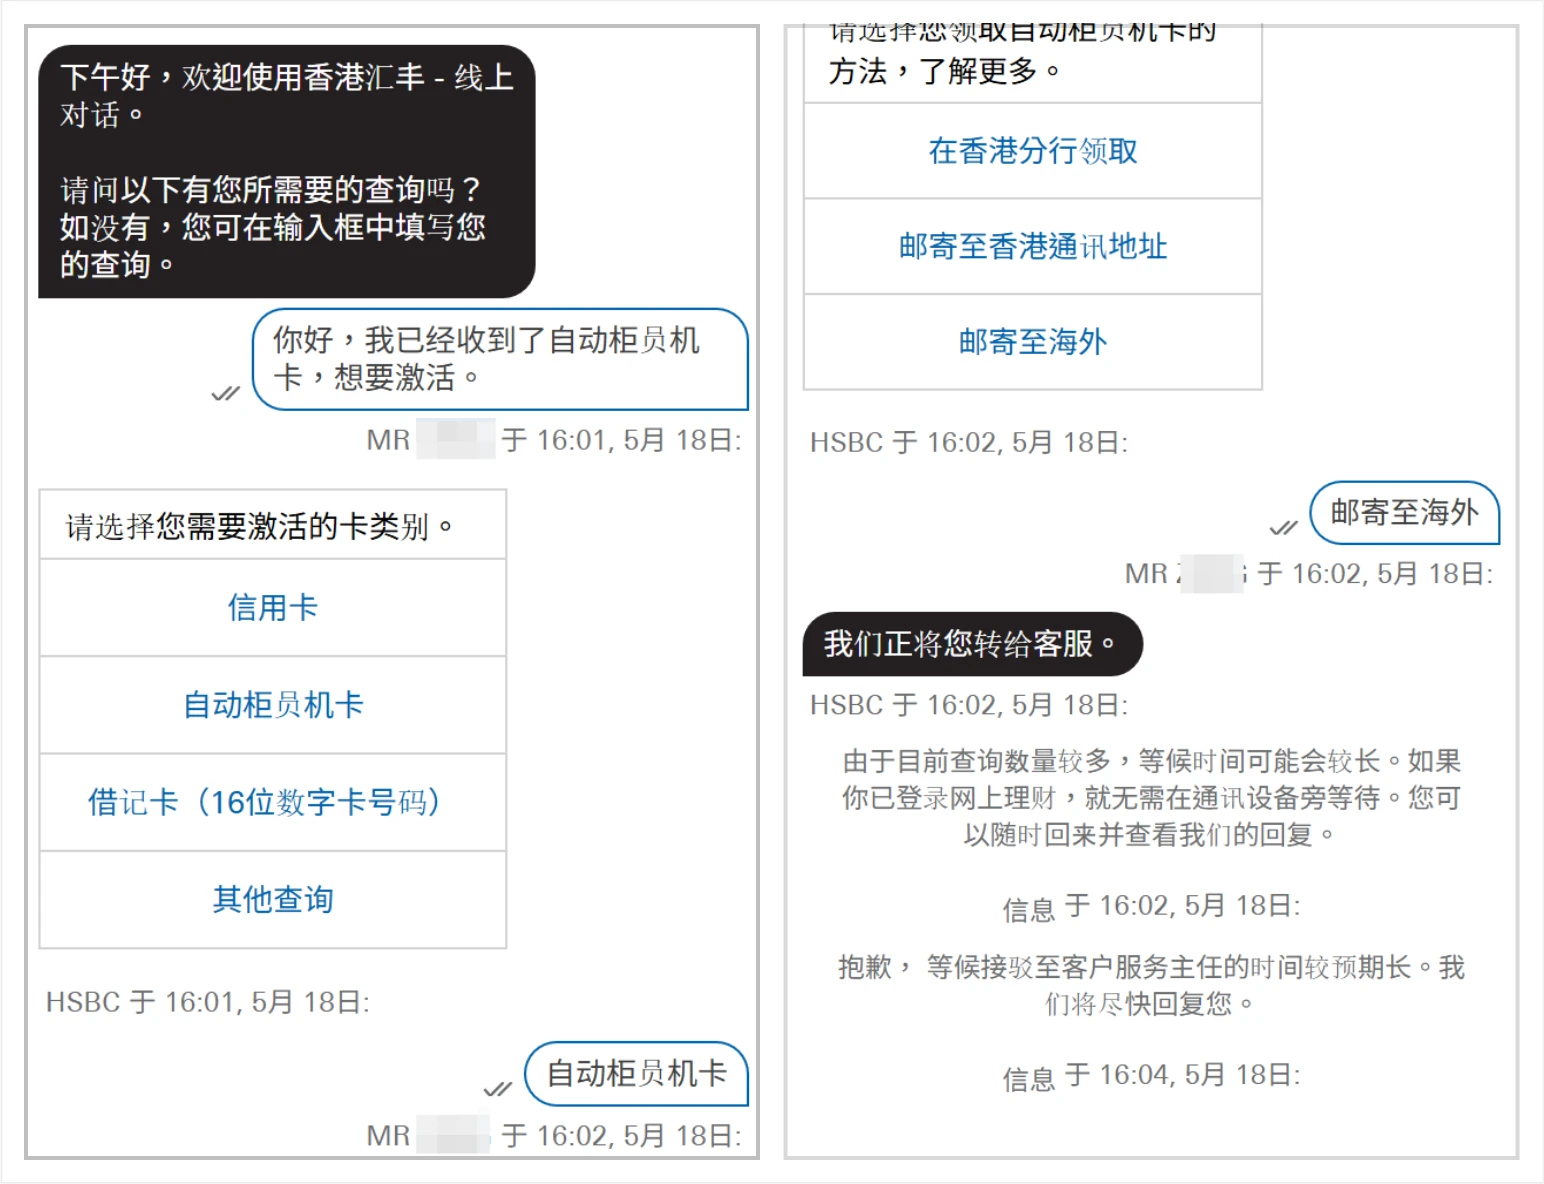Click the MR timestamp 于 16:01, 5月 18日
The height and width of the screenshot is (1184, 1544).
554,440
